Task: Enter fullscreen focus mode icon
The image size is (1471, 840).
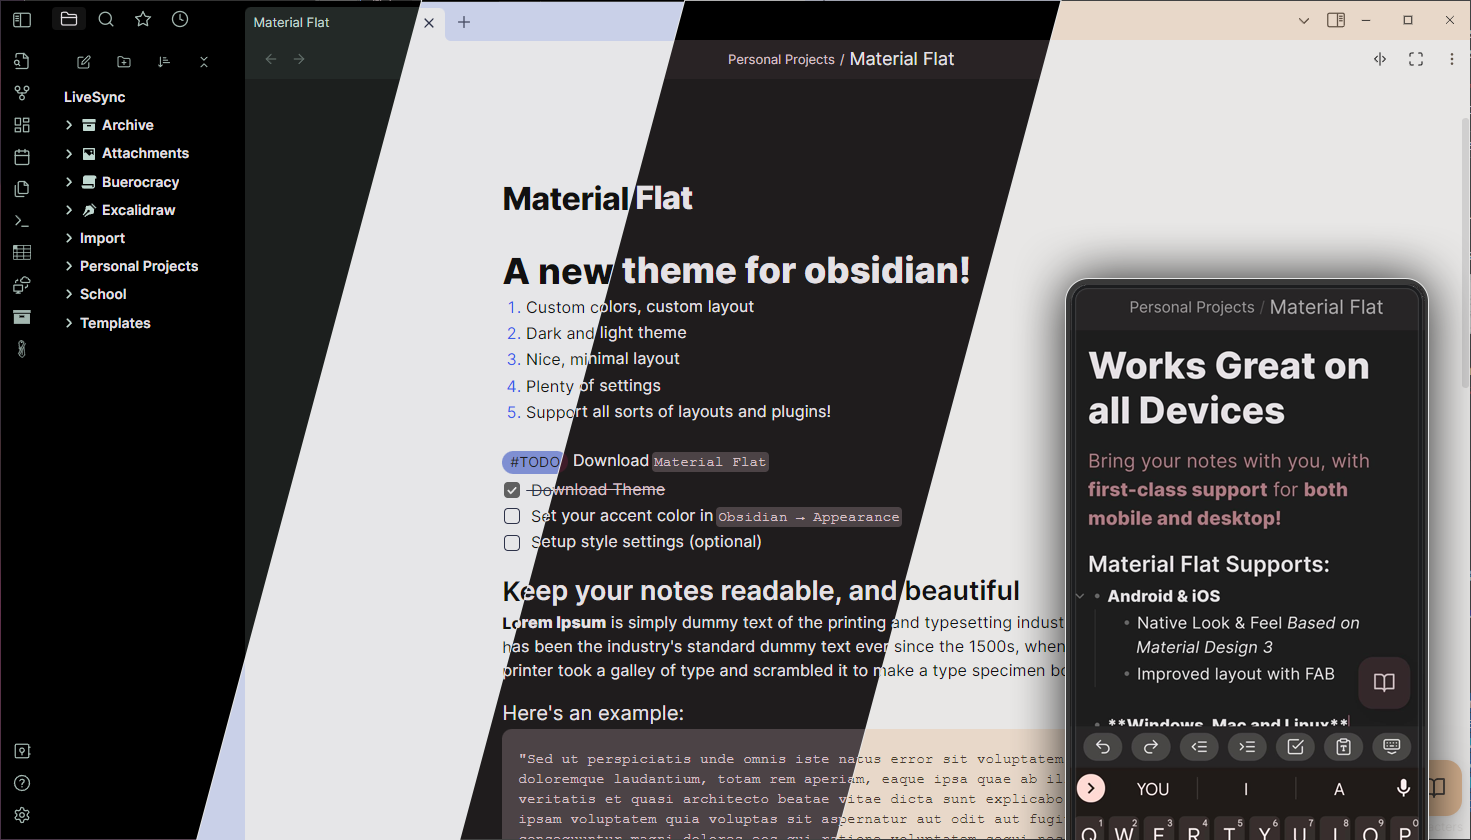Action: pos(1416,59)
